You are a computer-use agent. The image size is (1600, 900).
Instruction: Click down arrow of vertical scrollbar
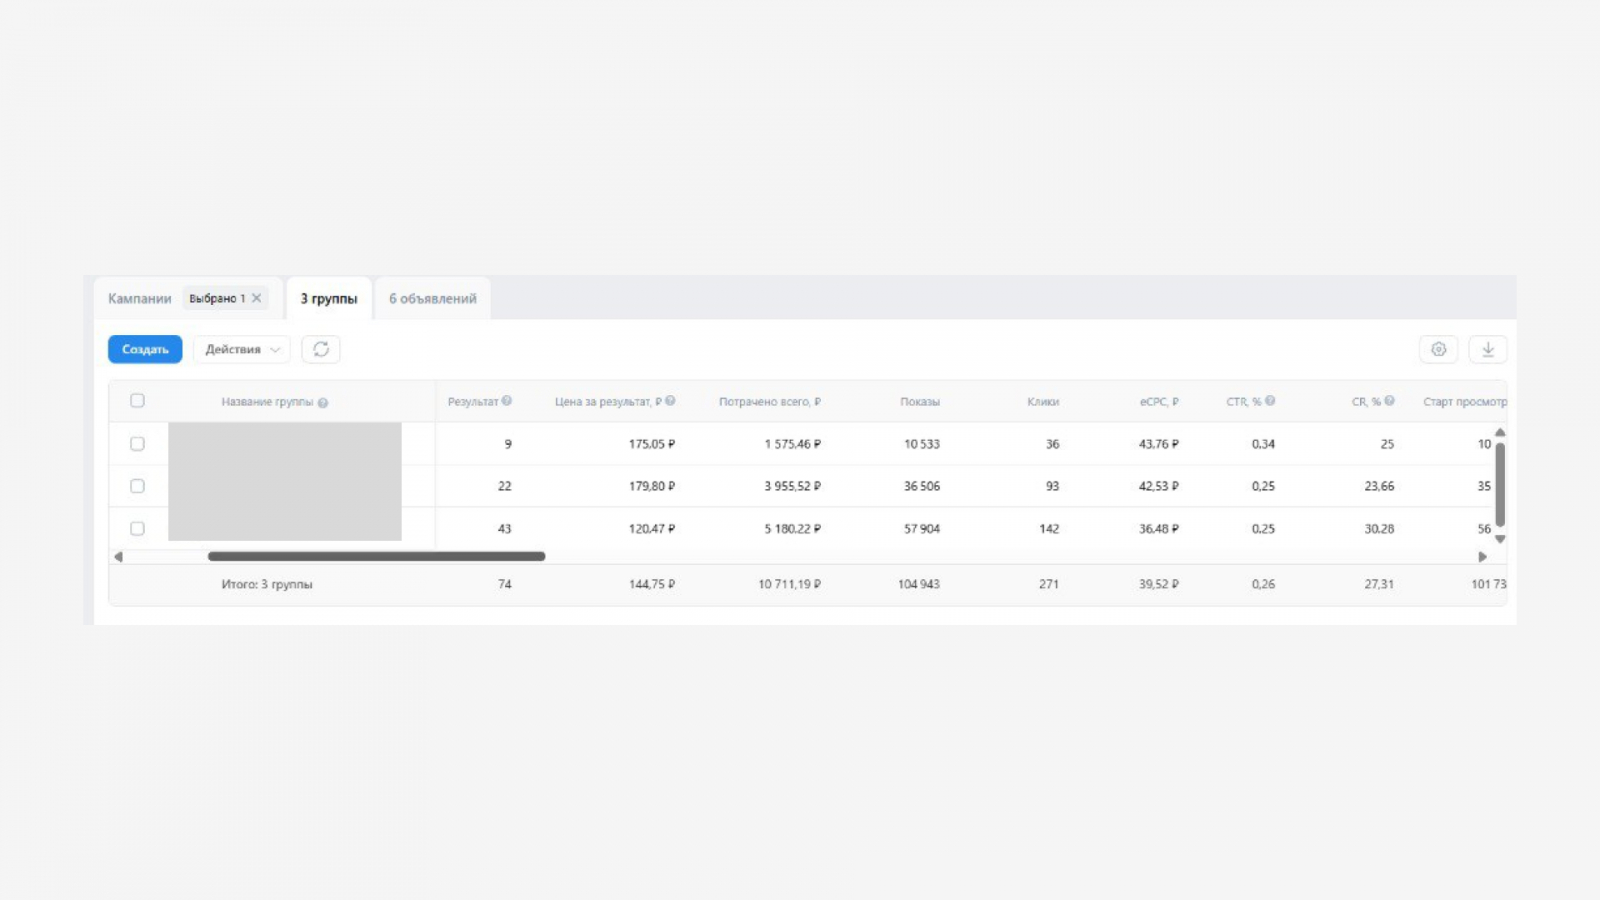pos(1500,539)
